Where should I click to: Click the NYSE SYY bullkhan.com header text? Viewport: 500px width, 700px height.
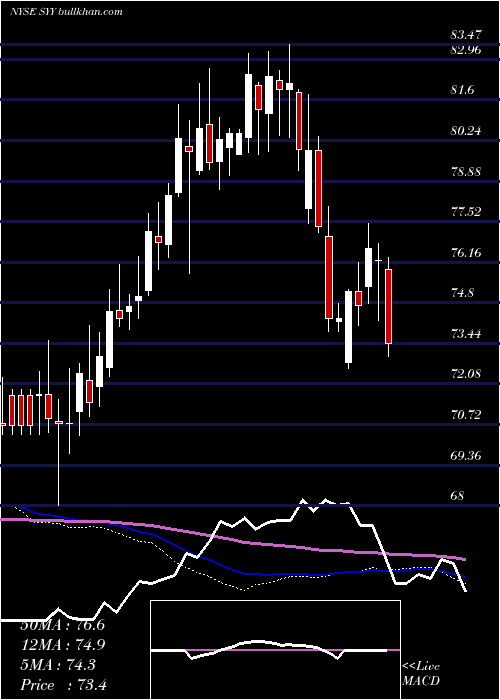(x=66, y=12)
